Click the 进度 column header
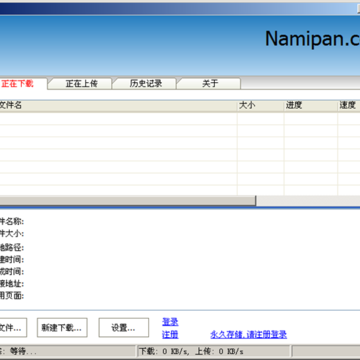 (311, 106)
